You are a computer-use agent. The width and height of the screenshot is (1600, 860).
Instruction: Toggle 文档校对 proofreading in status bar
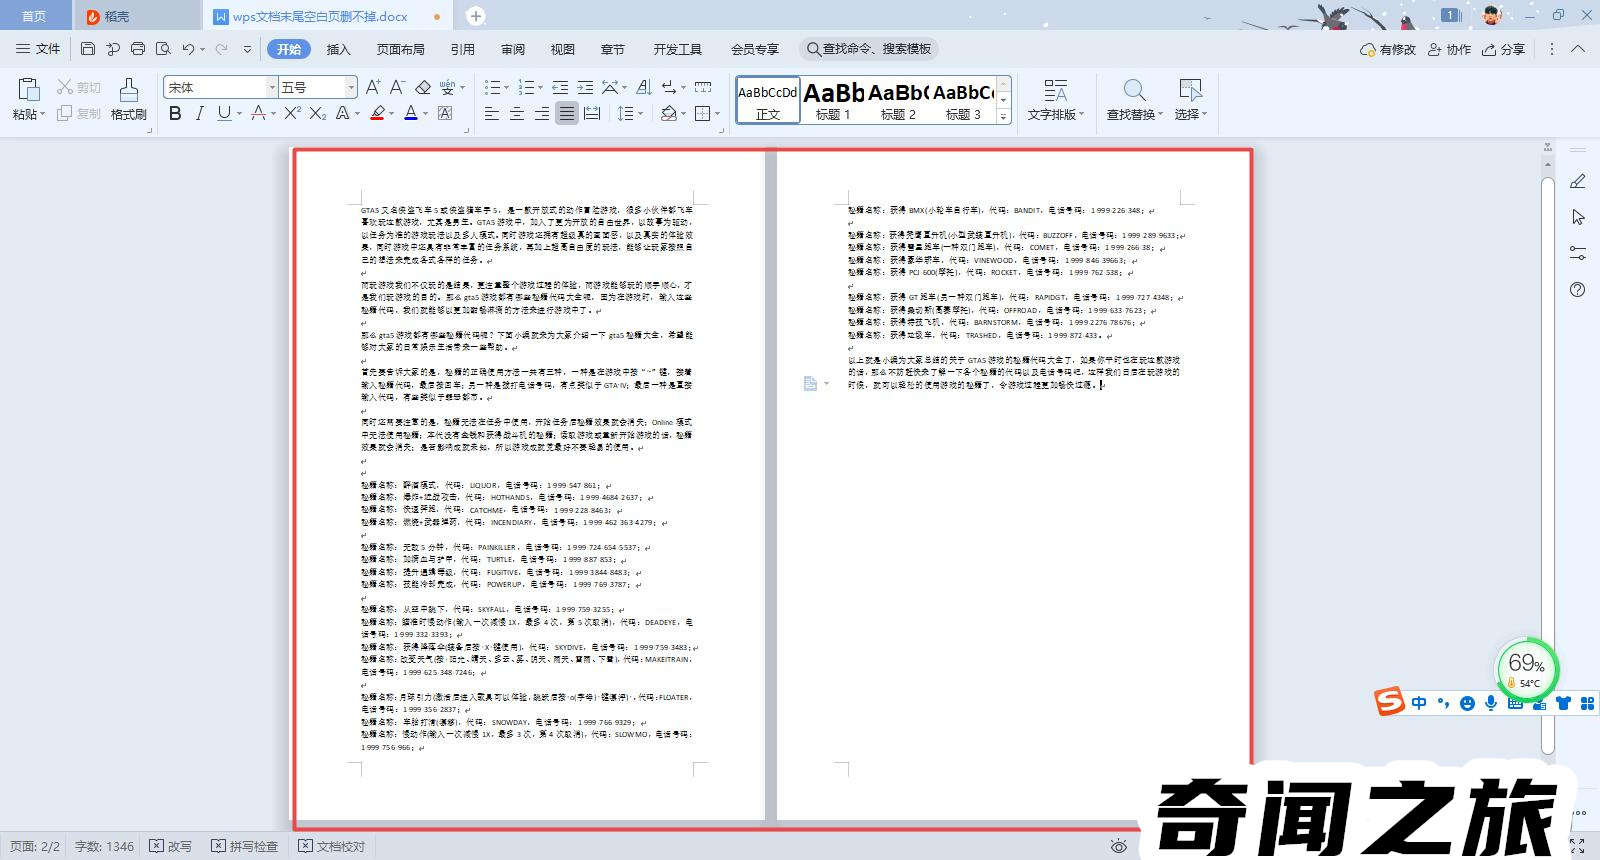coord(332,846)
